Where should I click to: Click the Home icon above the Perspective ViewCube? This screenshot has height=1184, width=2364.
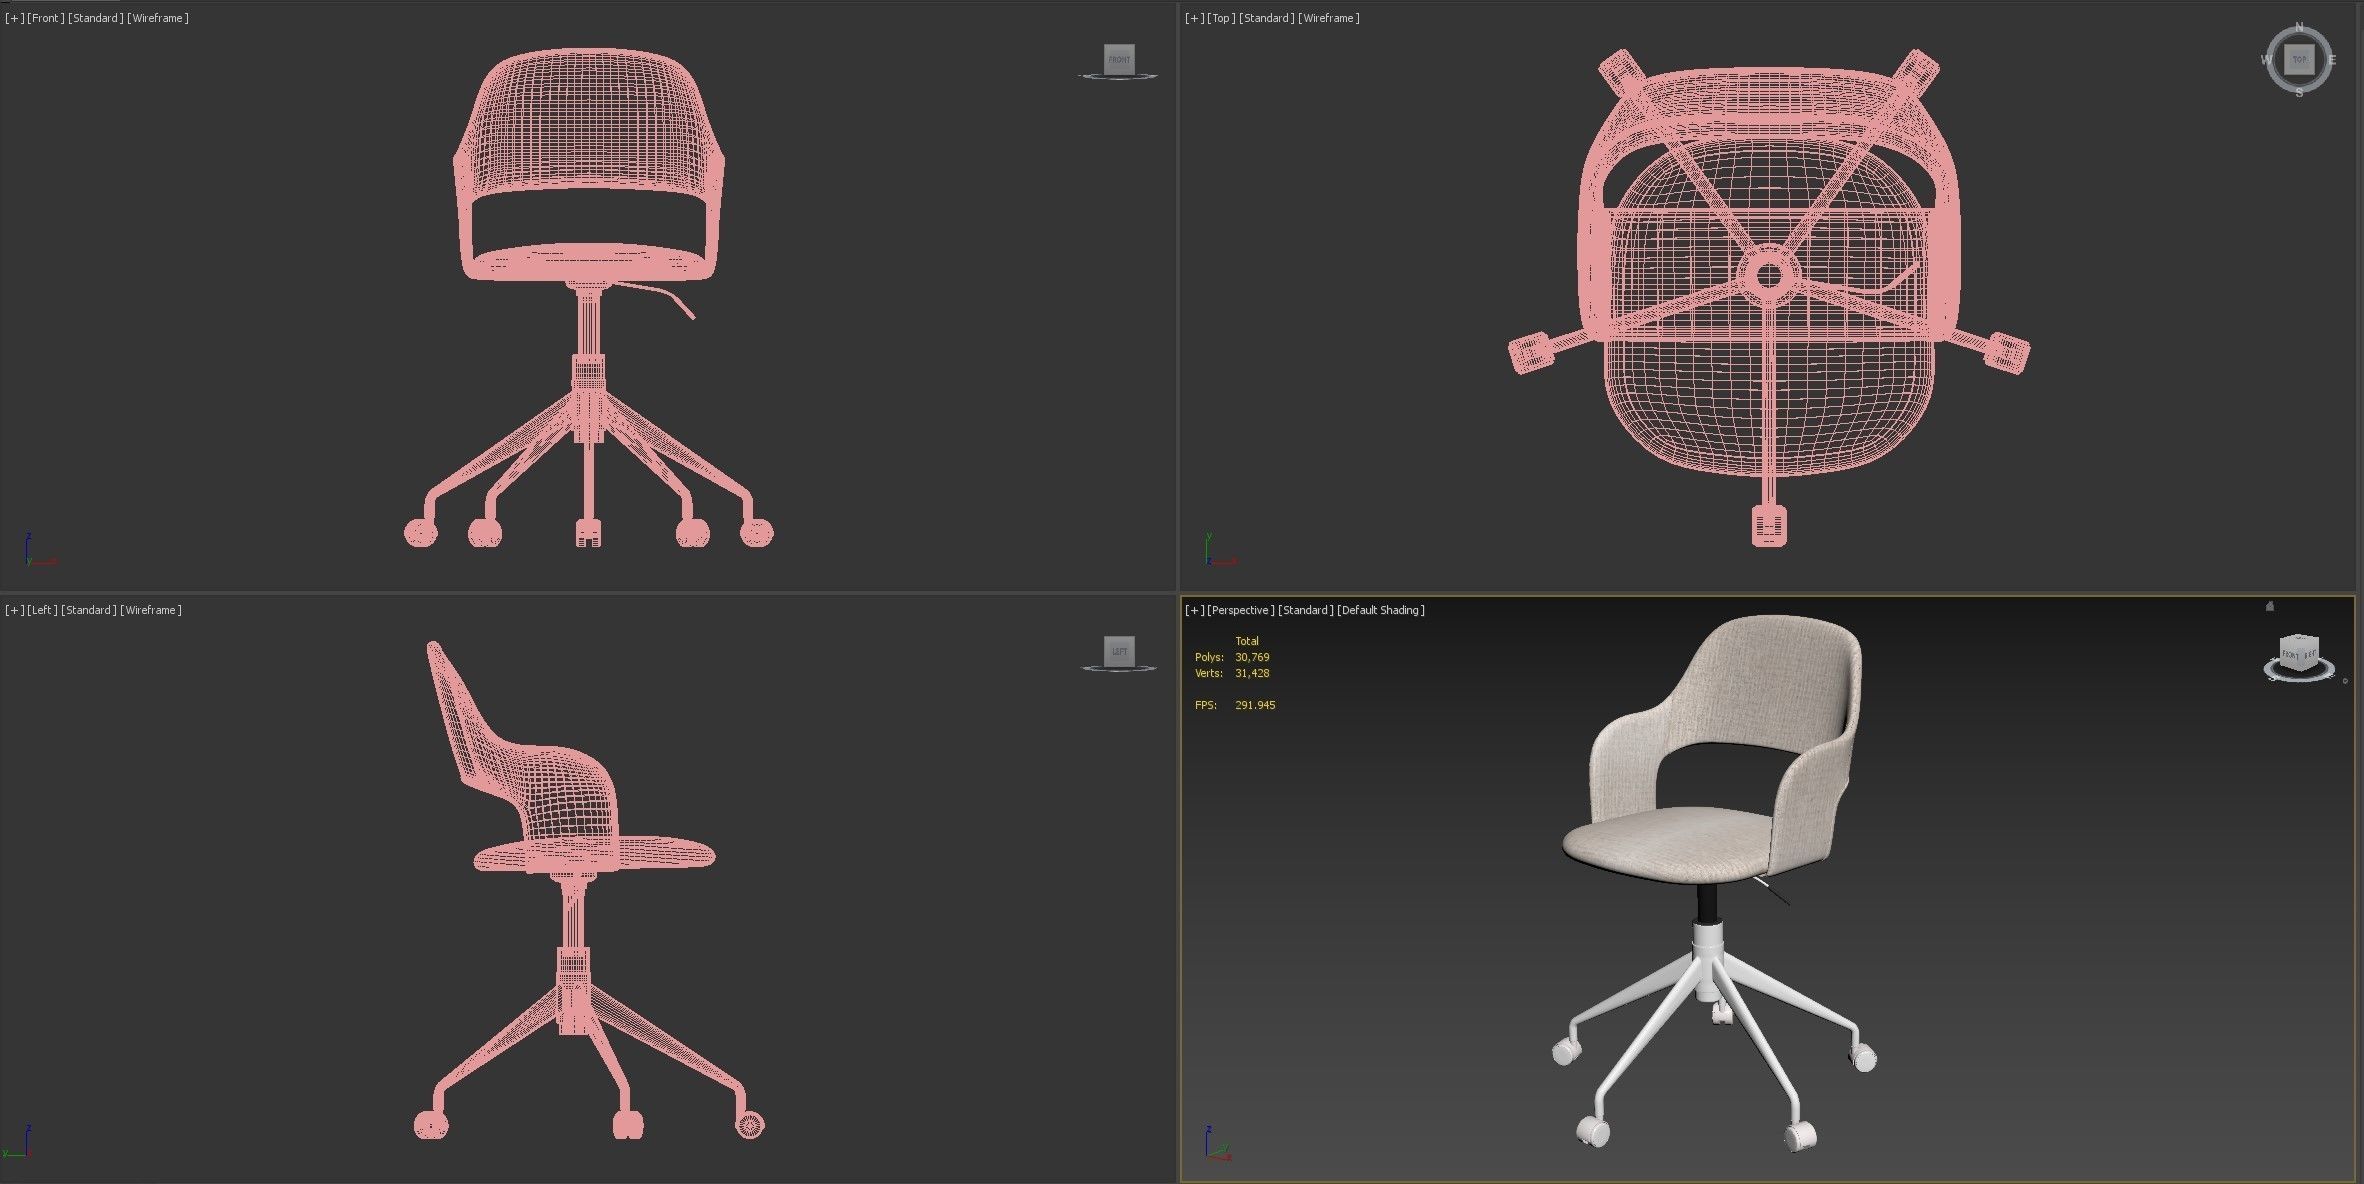(2269, 606)
